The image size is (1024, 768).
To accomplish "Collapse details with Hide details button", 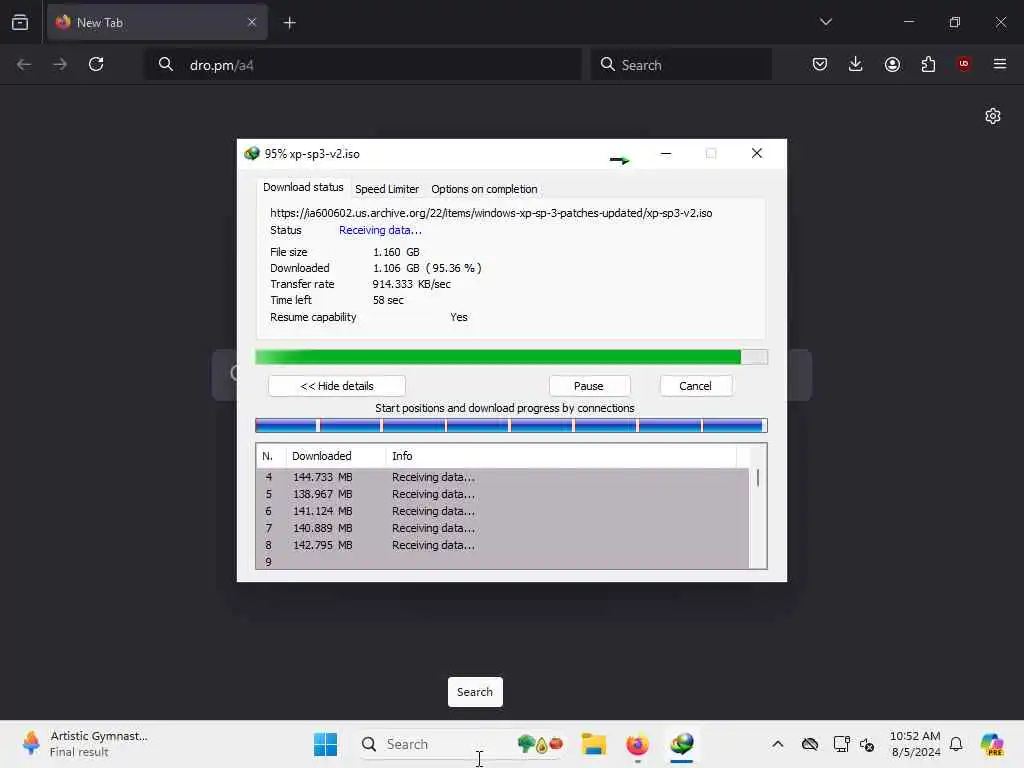I will click(337, 386).
